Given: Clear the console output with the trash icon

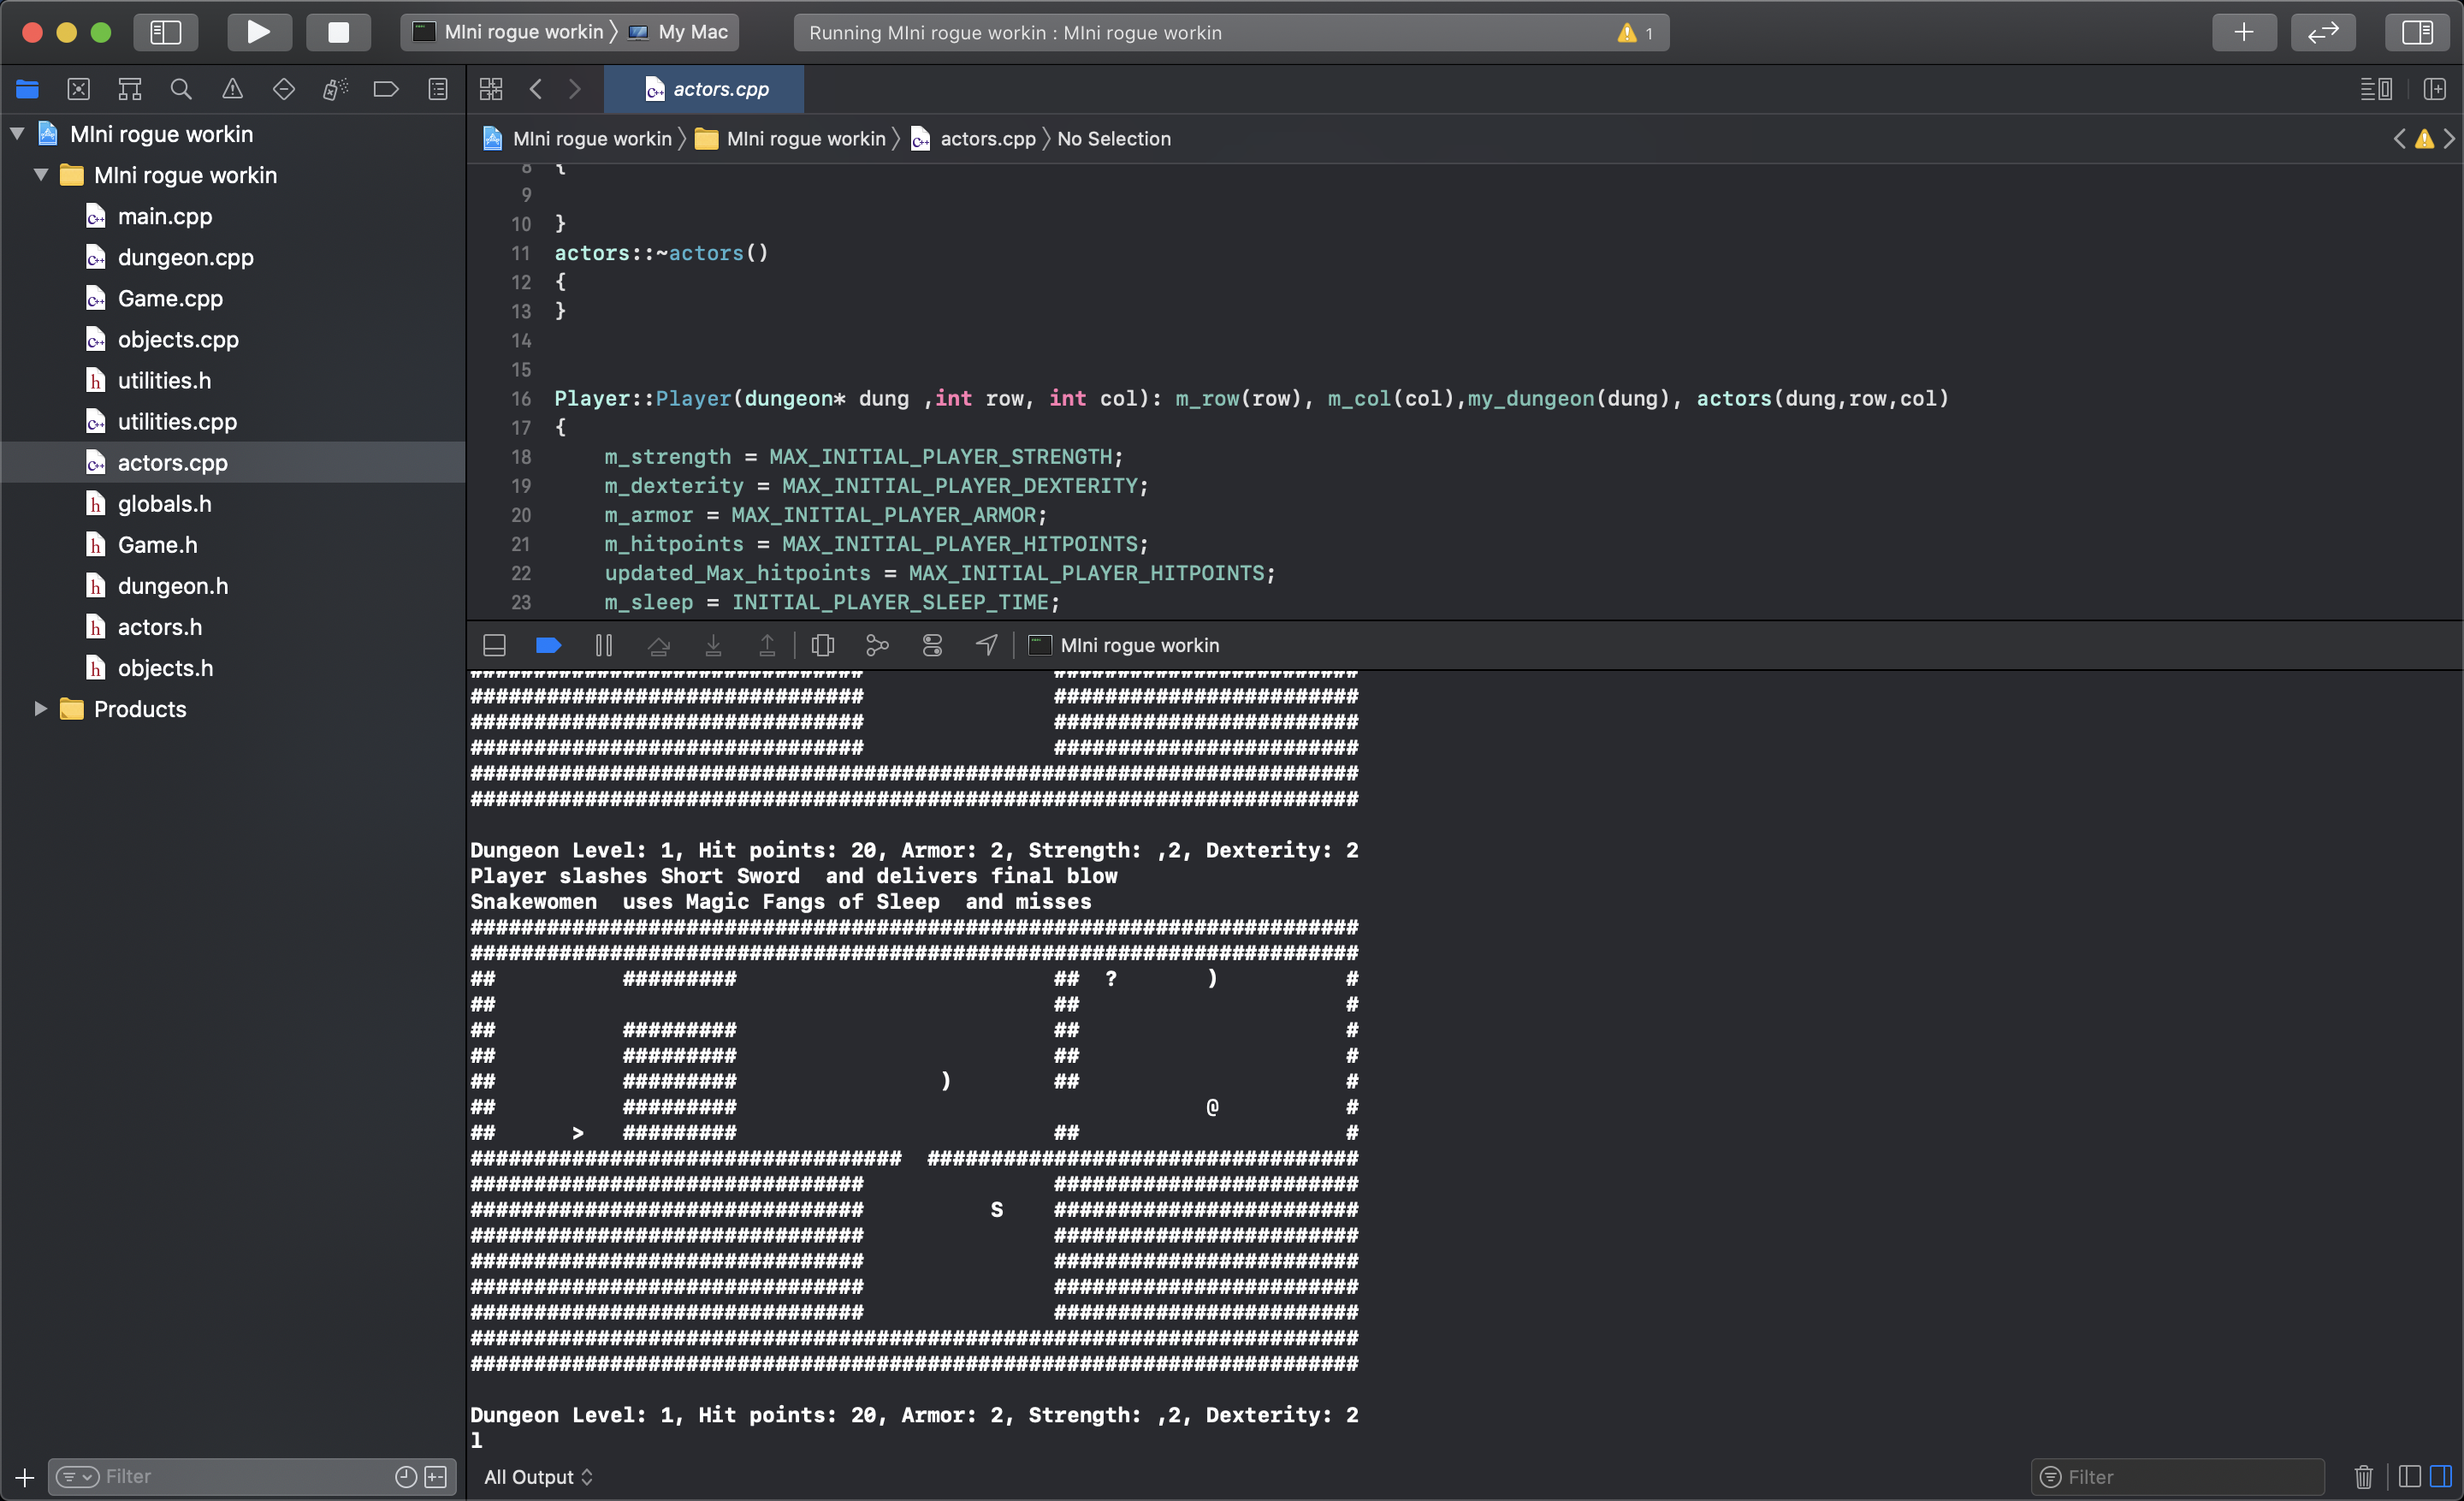Looking at the screenshot, I should click(x=2363, y=1476).
